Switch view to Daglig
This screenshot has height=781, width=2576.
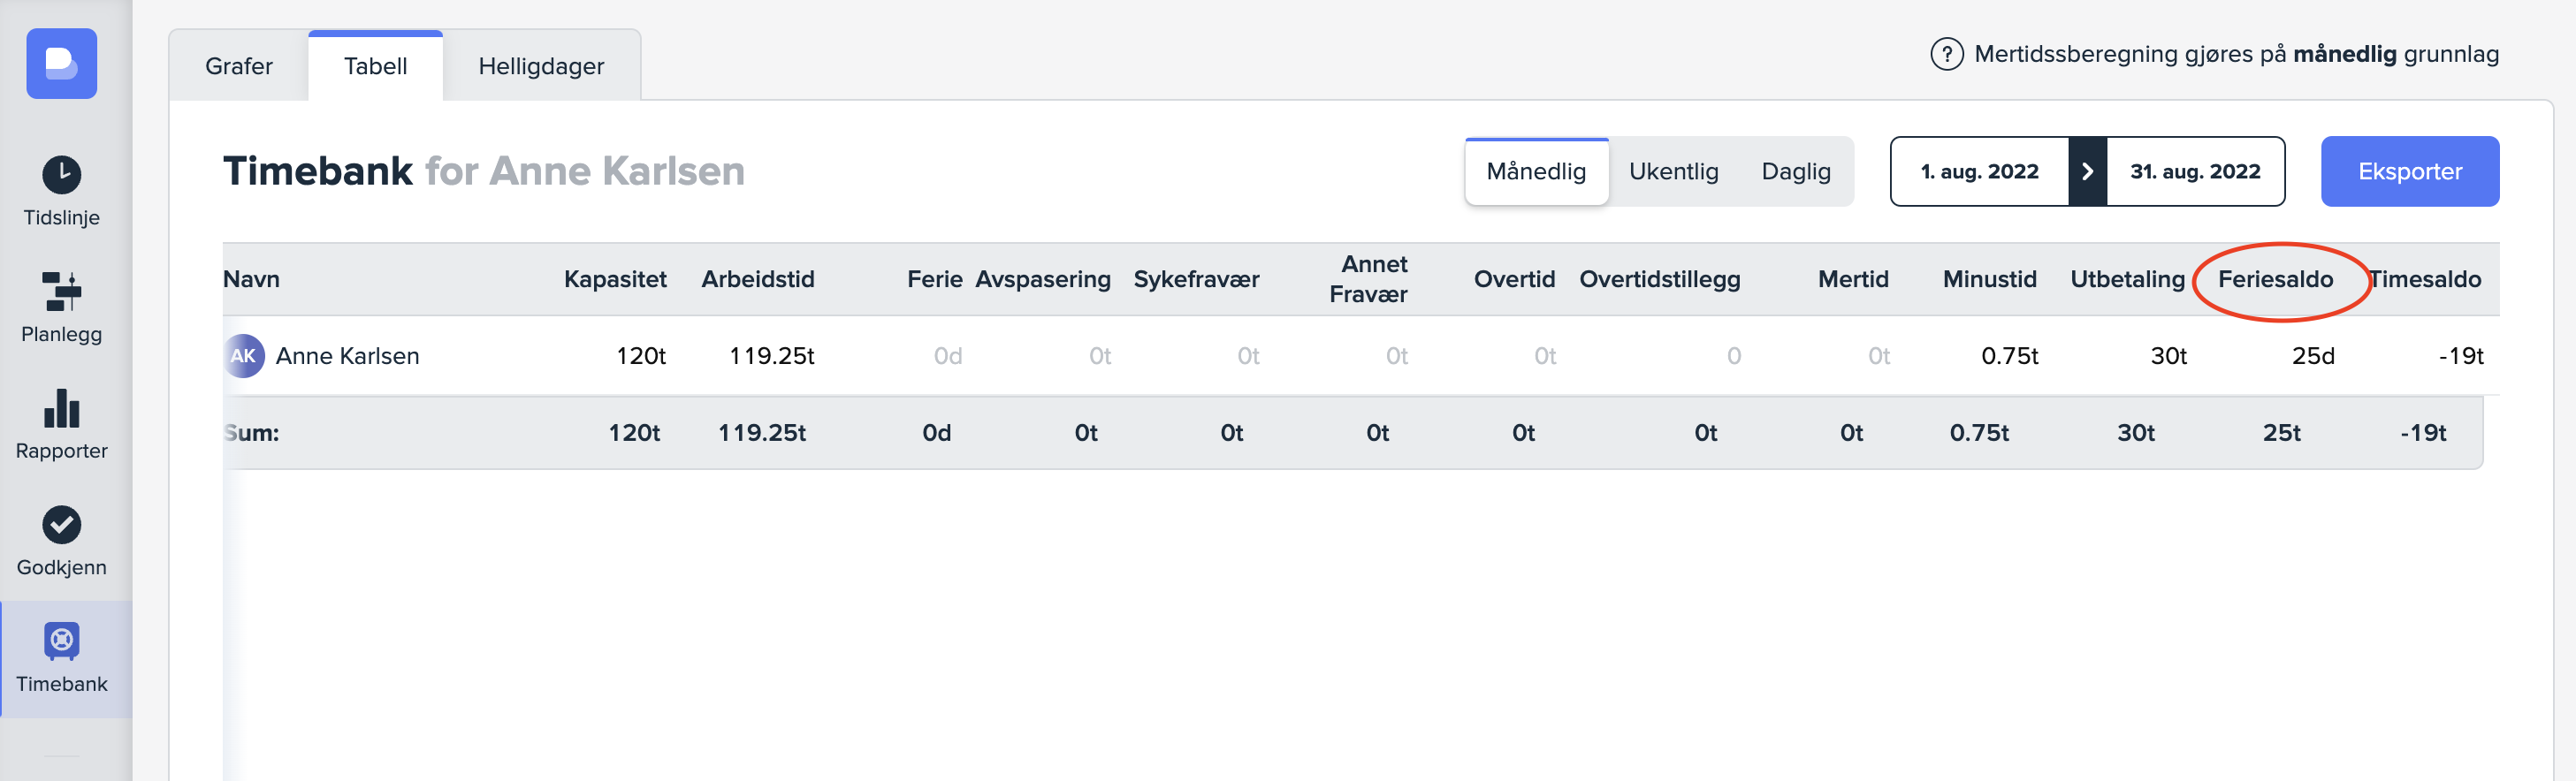(1795, 172)
